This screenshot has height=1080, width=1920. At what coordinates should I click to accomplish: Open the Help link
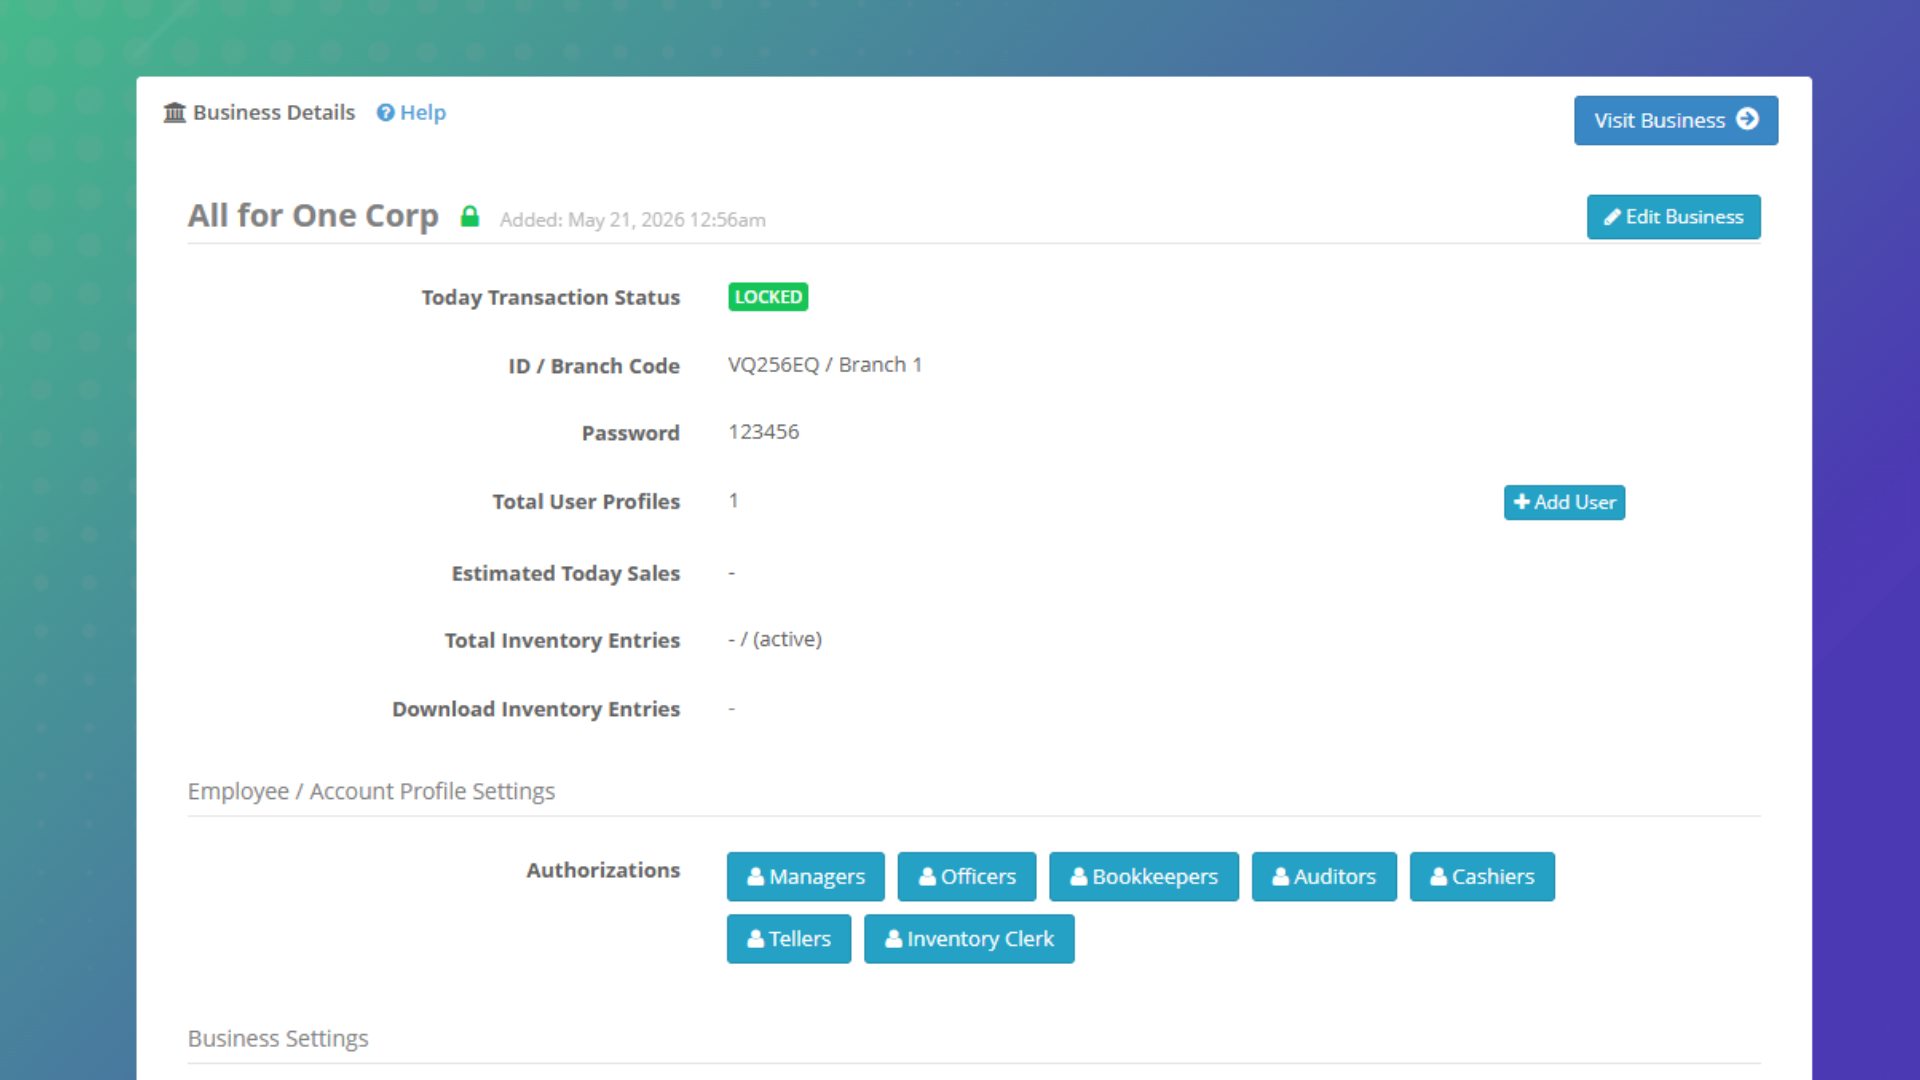tap(411, 113)
